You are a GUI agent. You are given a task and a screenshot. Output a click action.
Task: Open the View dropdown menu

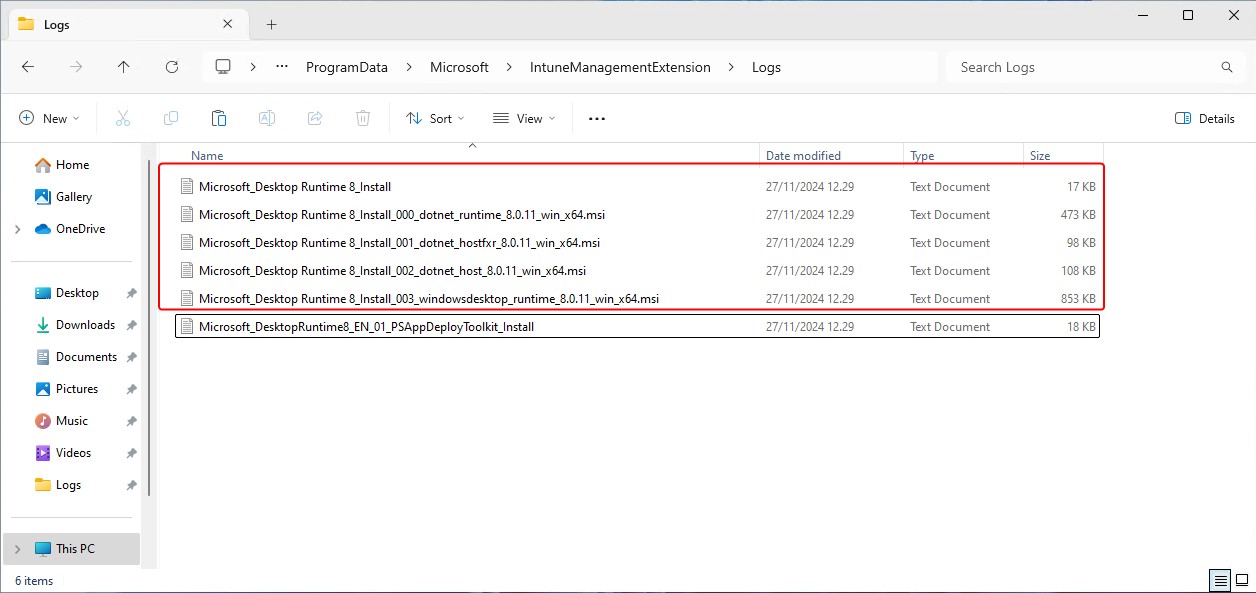524,118
